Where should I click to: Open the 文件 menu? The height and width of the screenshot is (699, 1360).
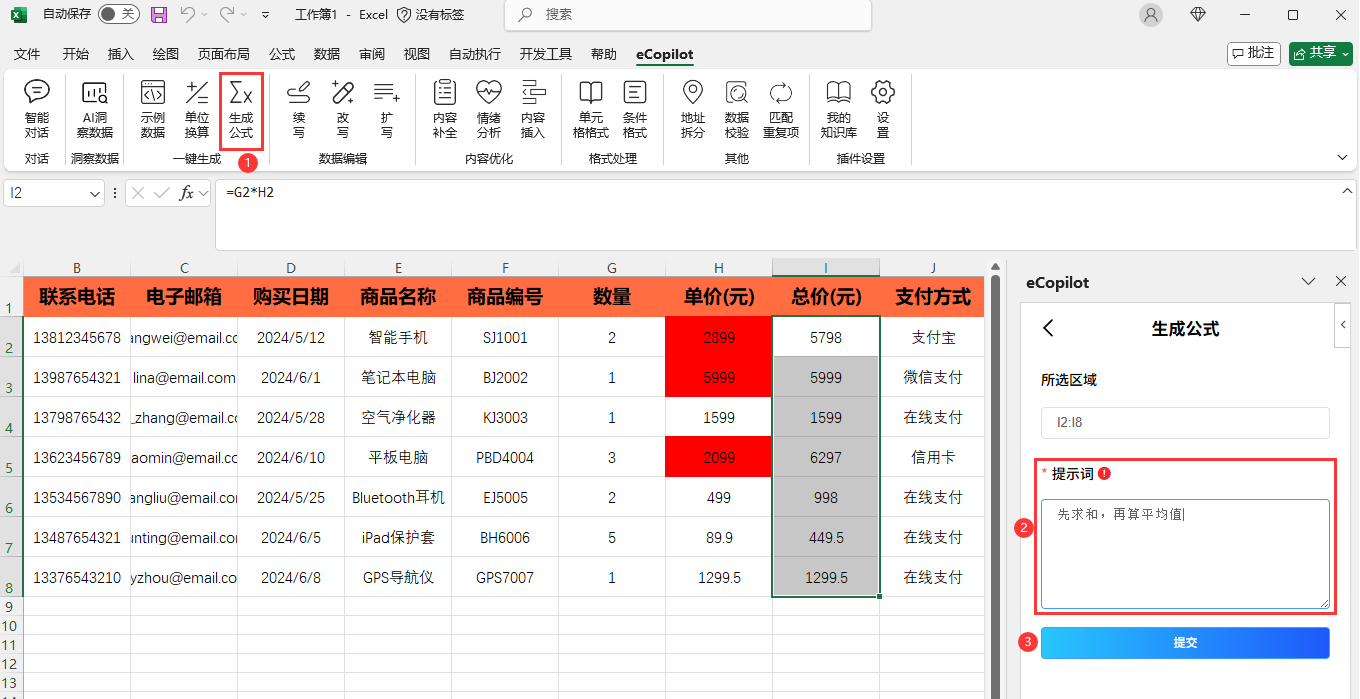click(27, 54)
